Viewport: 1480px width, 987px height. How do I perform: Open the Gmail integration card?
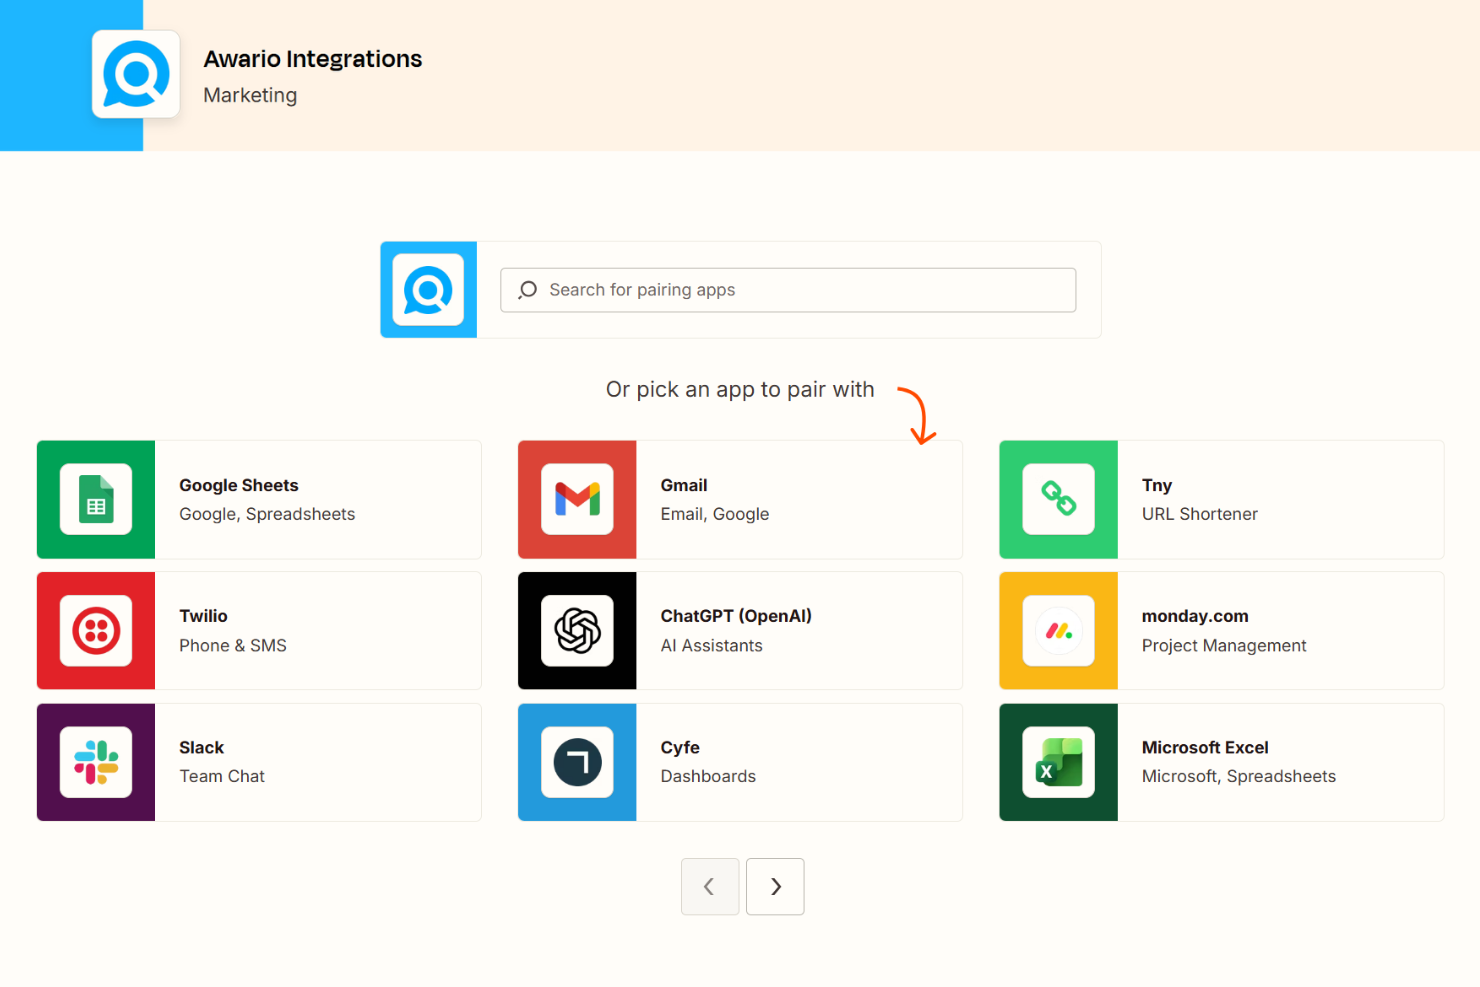[790, 500]
